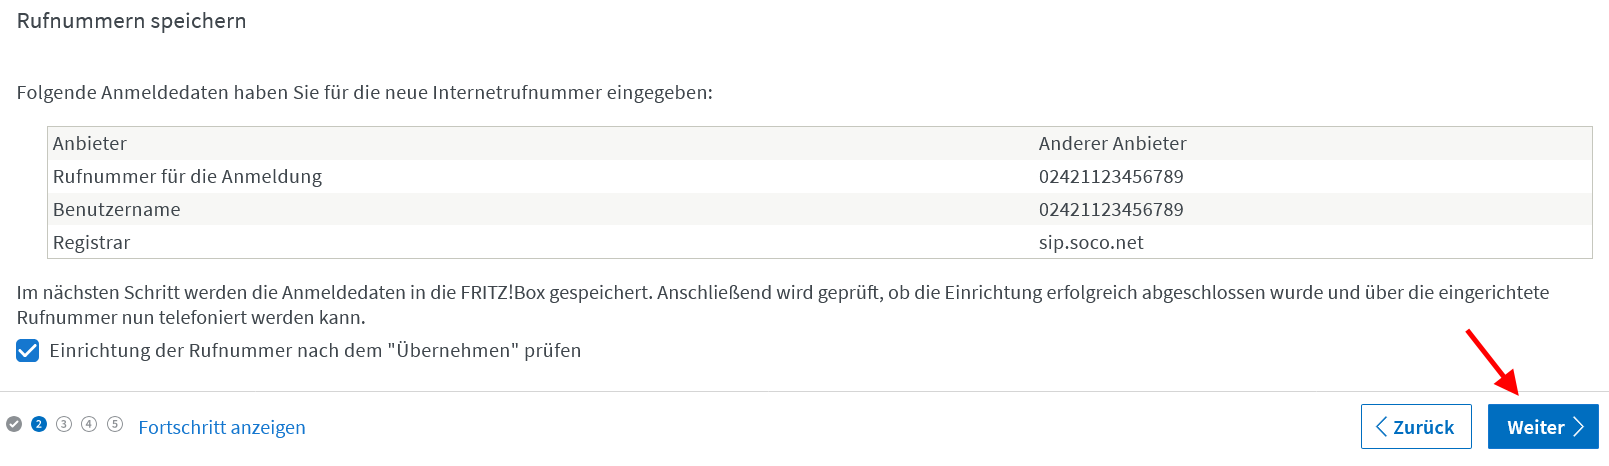Click the right chevron in Weiter button
Screen dimensions: 1609x466
tap(1579, 427)
